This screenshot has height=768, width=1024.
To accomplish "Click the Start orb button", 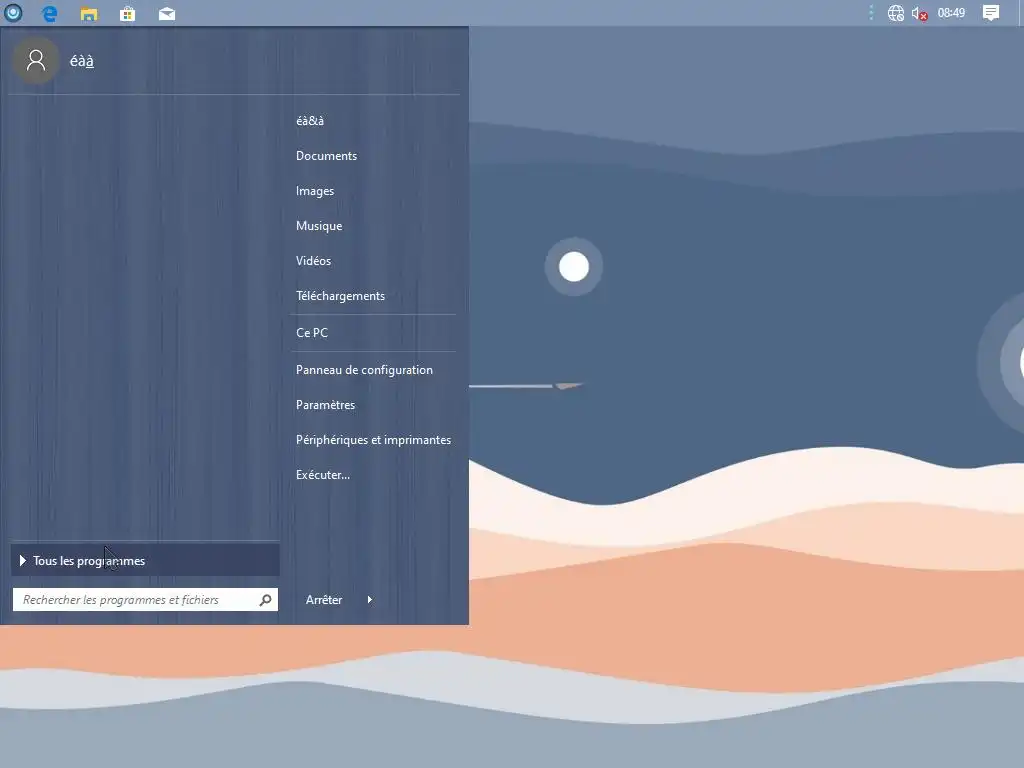I will click(13, 12).
